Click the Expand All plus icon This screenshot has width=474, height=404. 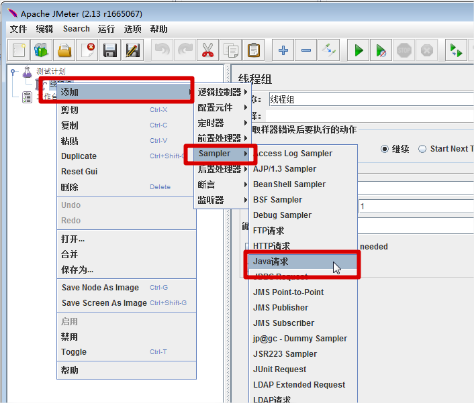point(283,51)
